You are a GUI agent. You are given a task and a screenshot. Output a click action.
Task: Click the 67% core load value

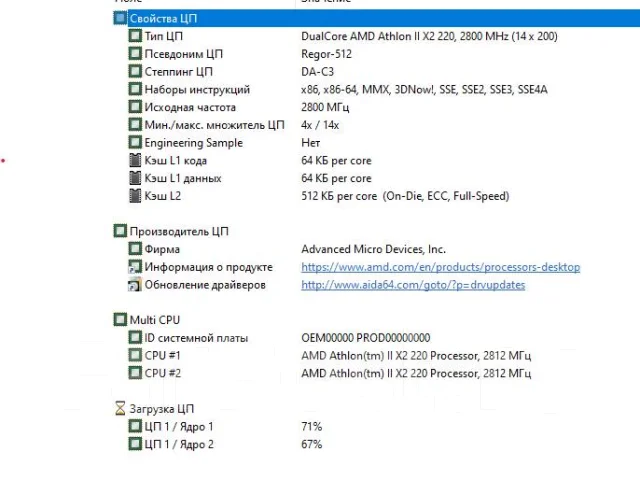pyautogui.click(x=311, y=444)
